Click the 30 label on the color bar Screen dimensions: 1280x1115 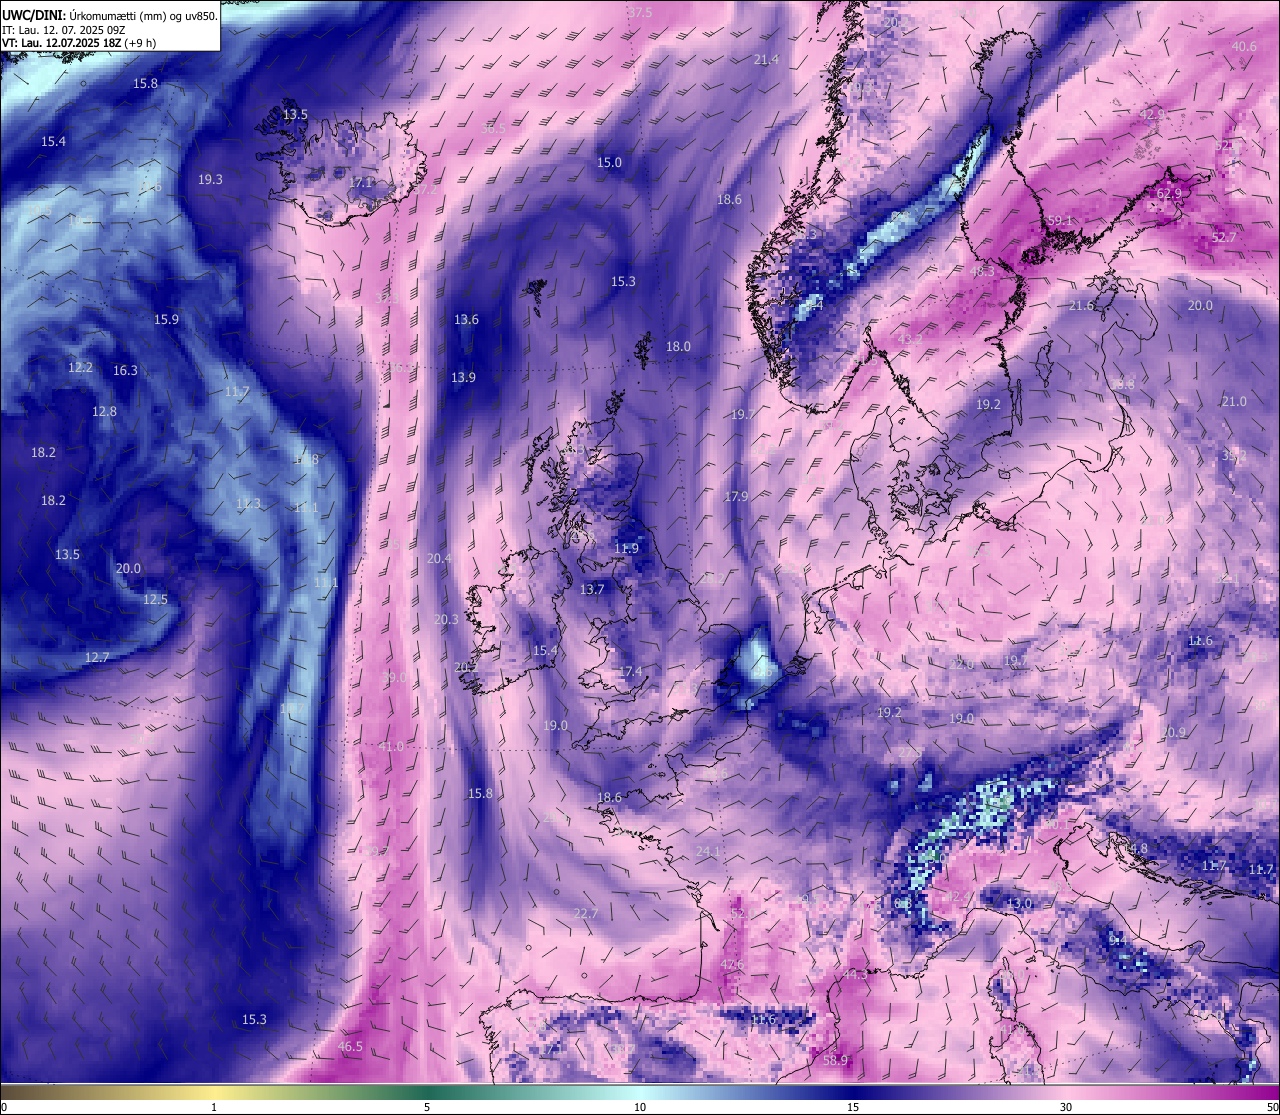point(1066,1107)
